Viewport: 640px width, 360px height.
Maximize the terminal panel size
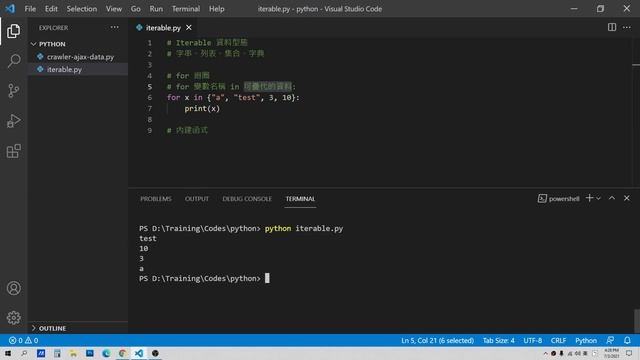[x=611, y=198]
